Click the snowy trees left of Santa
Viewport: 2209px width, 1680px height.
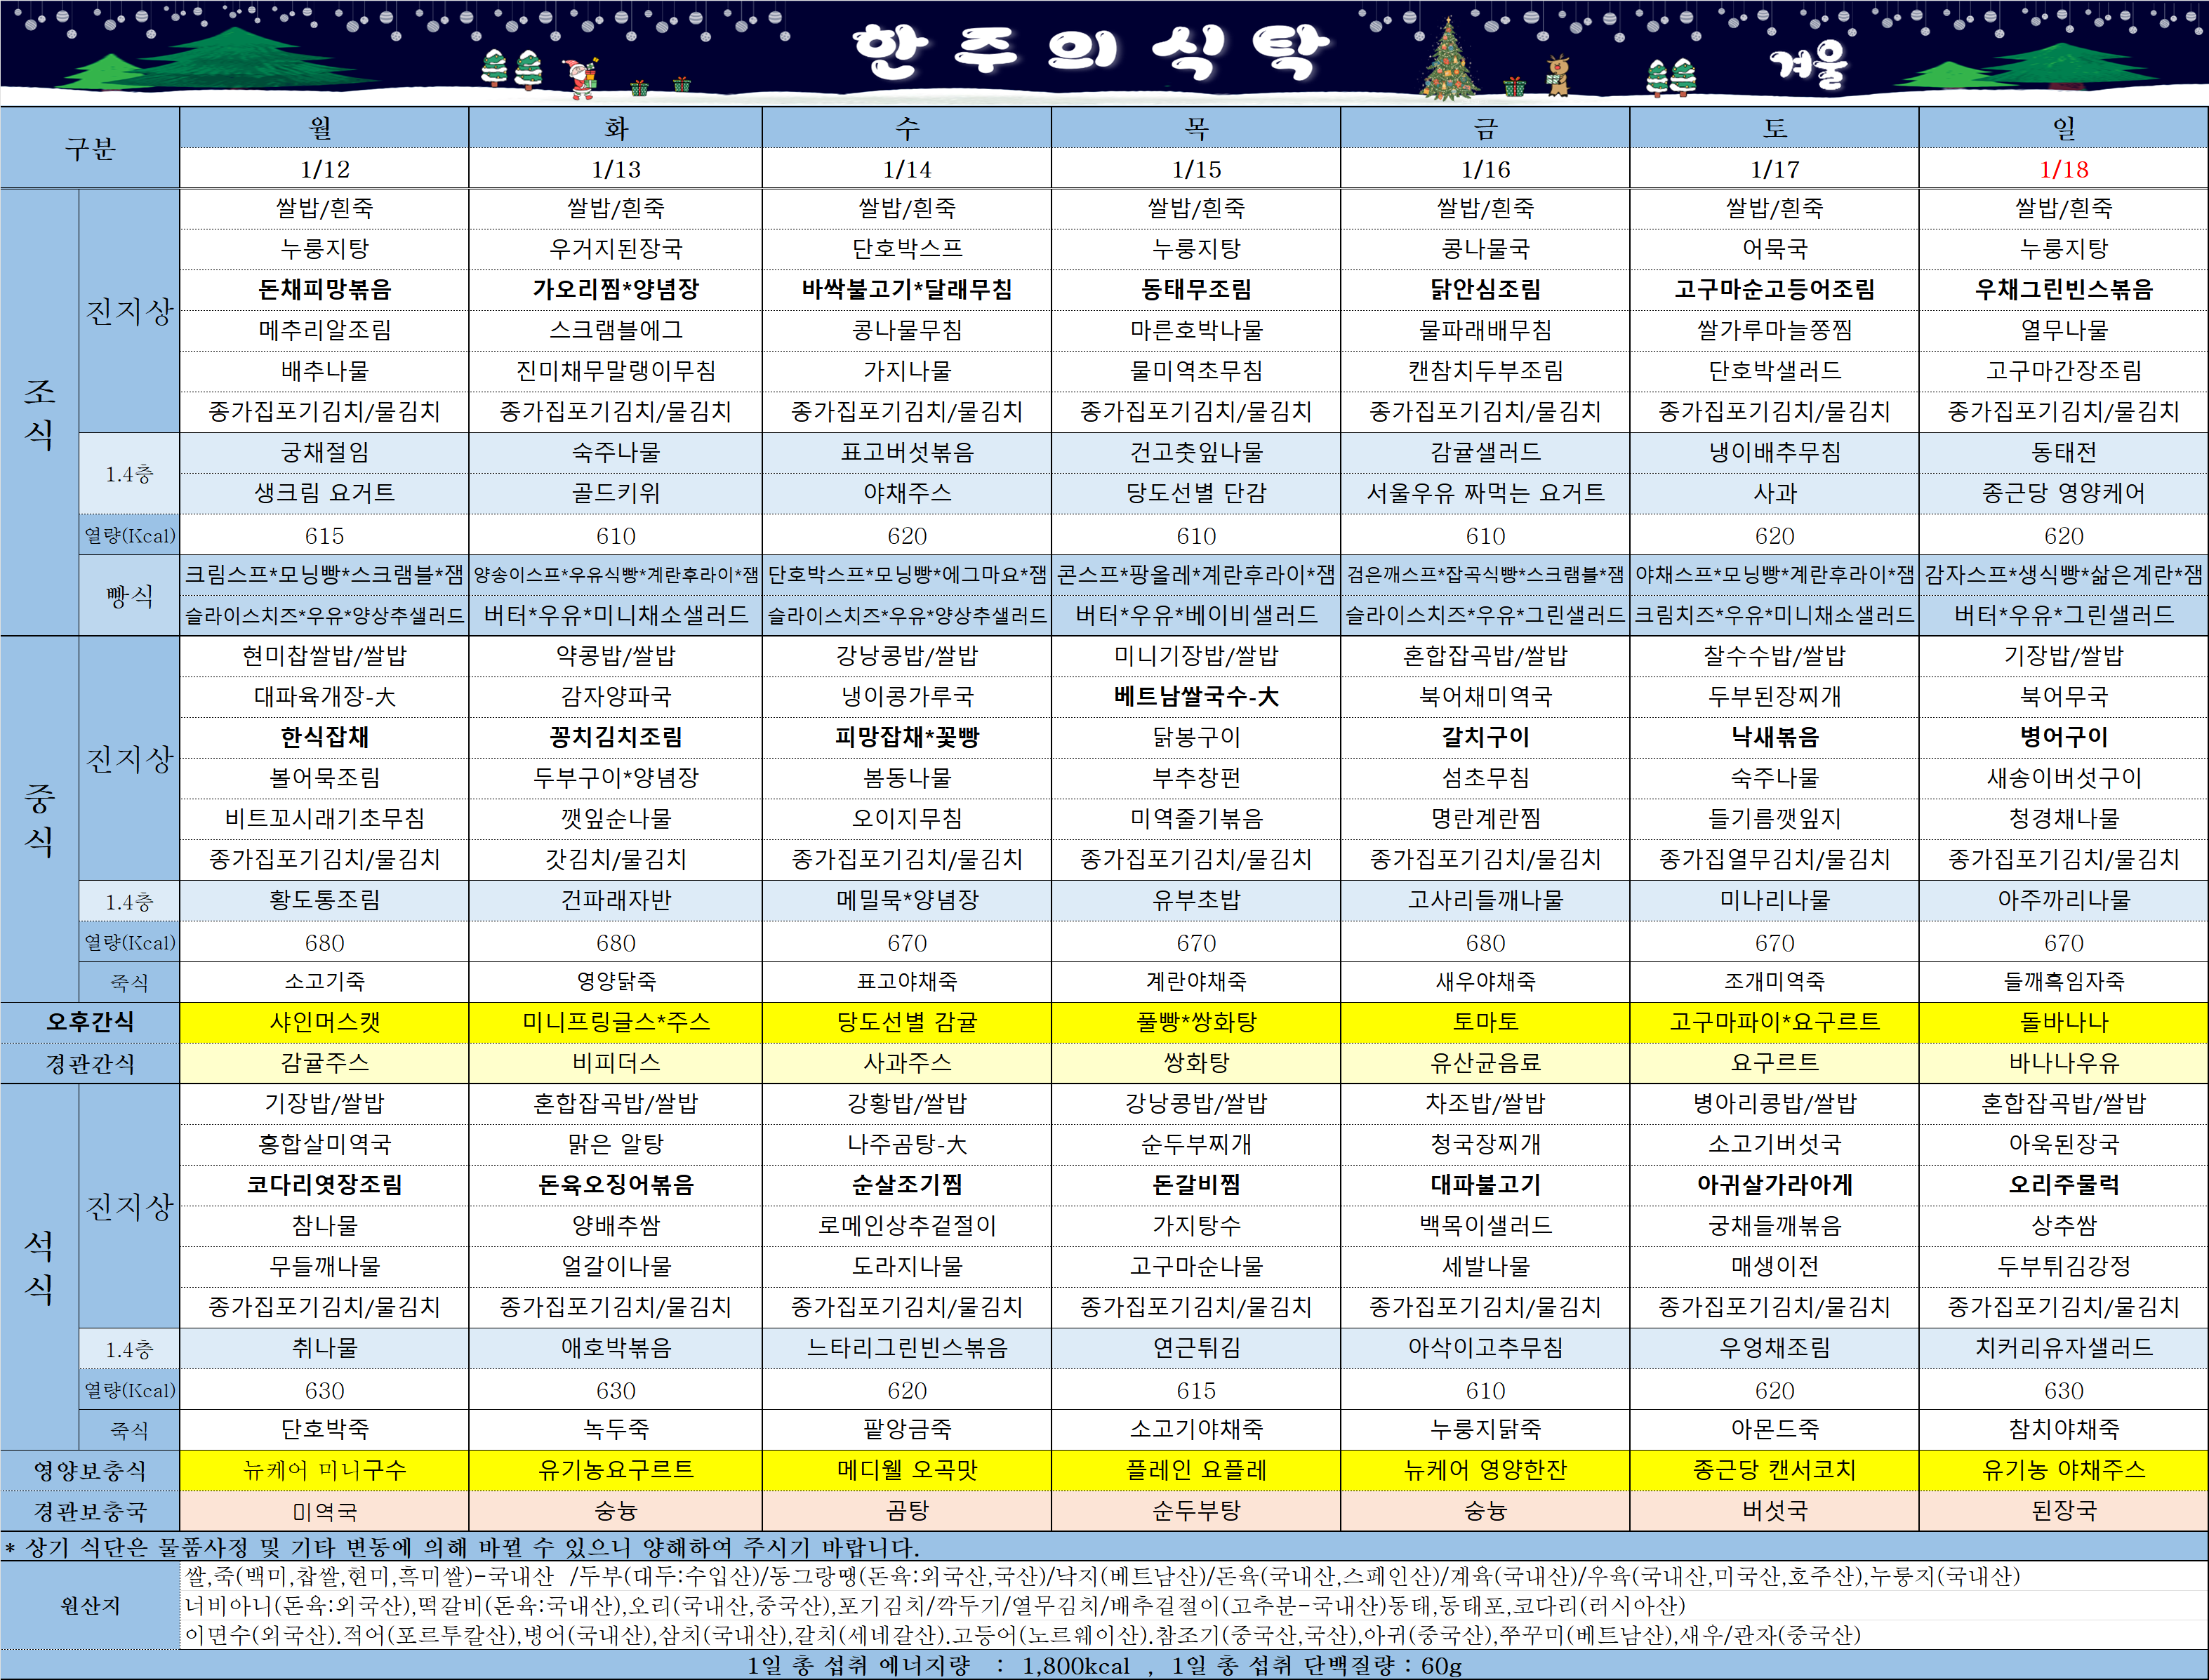[x=511, y=68]
